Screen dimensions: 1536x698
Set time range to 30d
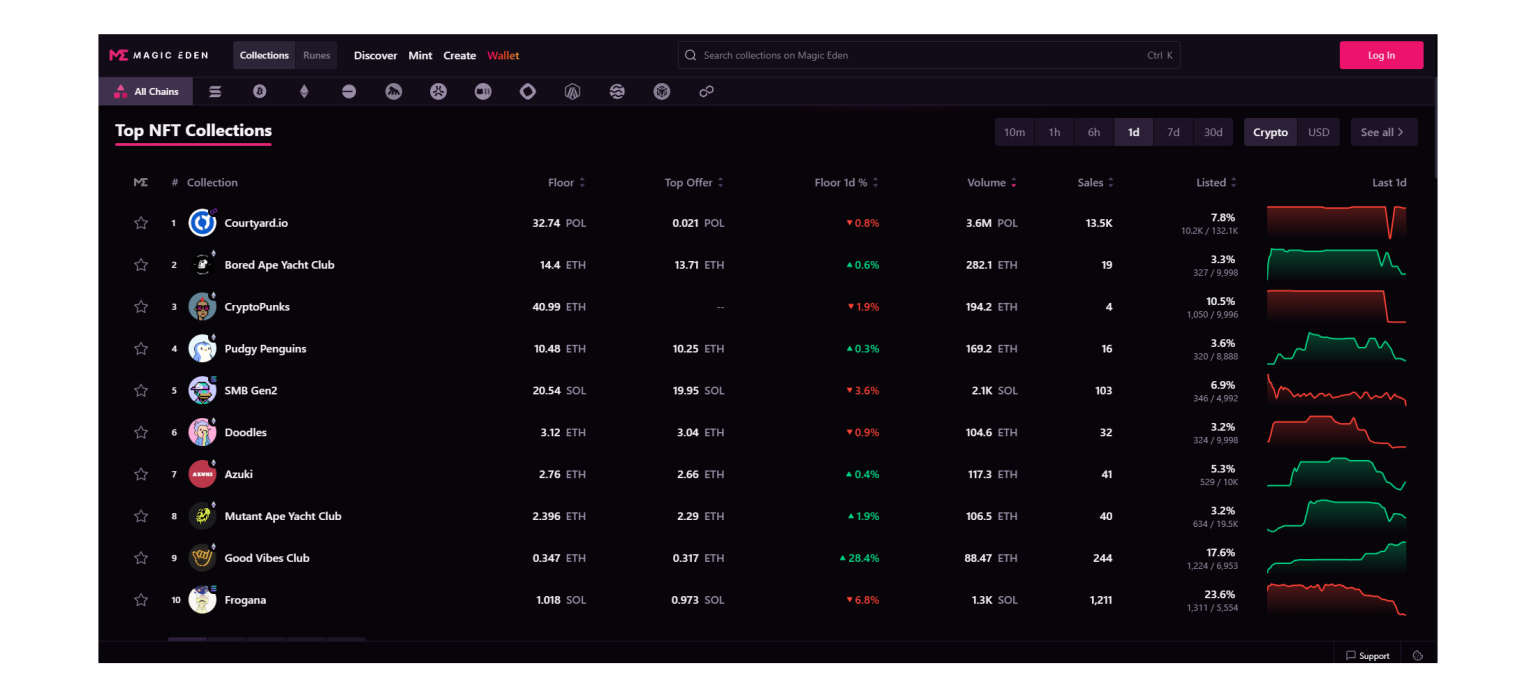click(x=1213, y=132)
